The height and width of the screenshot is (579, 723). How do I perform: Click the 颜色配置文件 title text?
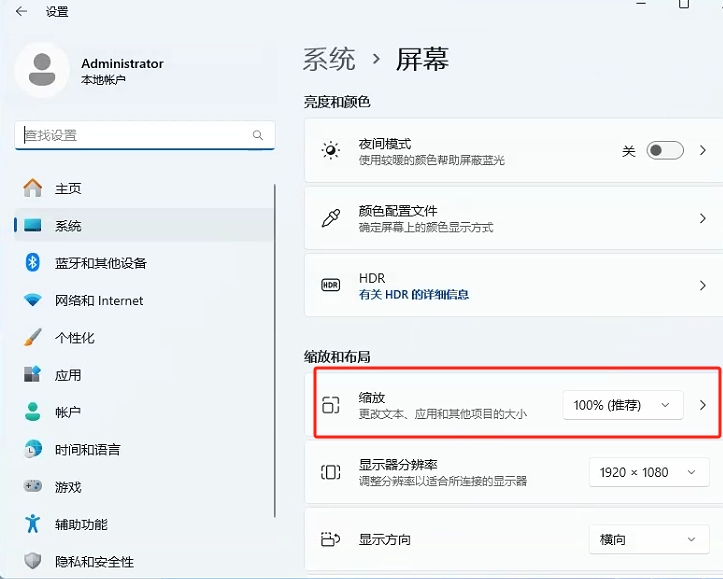tap(398, 211)
